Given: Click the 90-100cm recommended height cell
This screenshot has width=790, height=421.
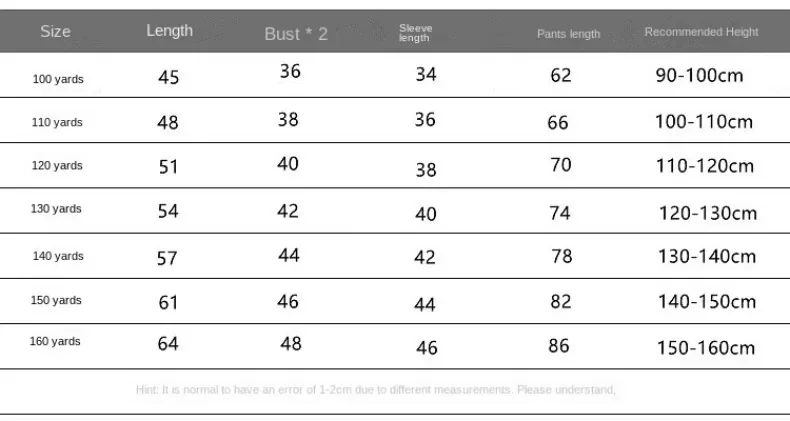Looking at the screenshot, I should 699,76.
